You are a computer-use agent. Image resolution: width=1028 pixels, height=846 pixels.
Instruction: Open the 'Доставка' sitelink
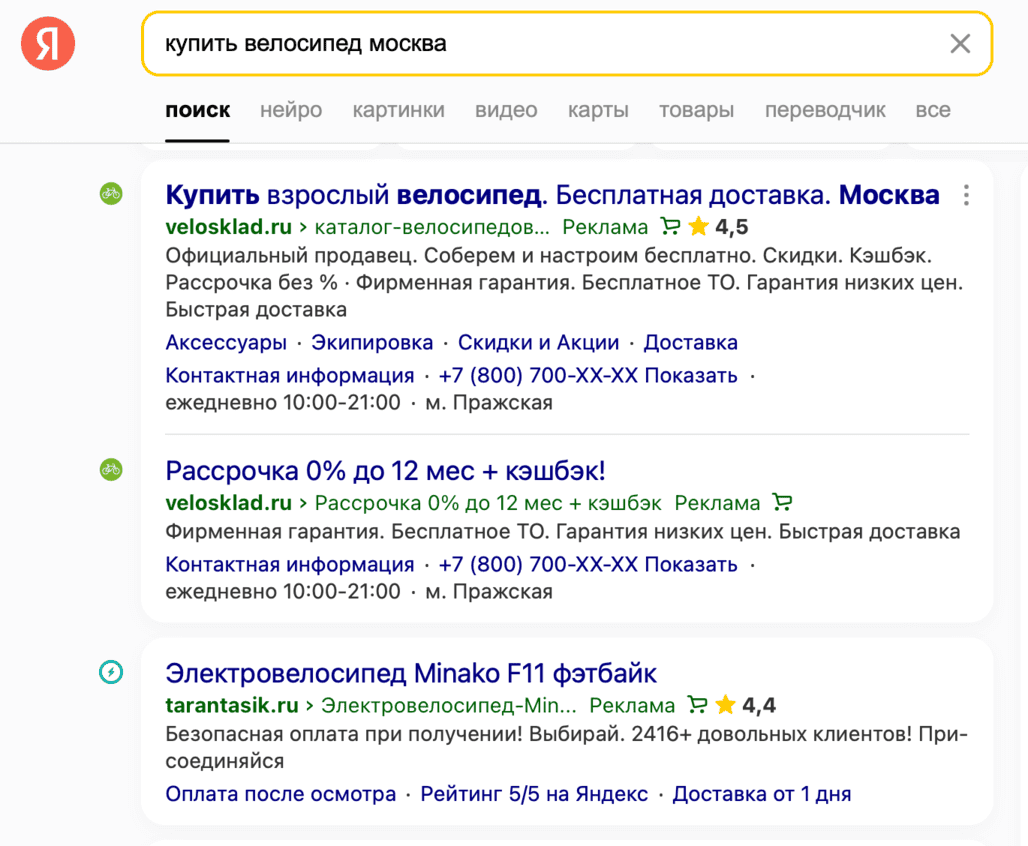pyautogui.click(x=690, y=342)
